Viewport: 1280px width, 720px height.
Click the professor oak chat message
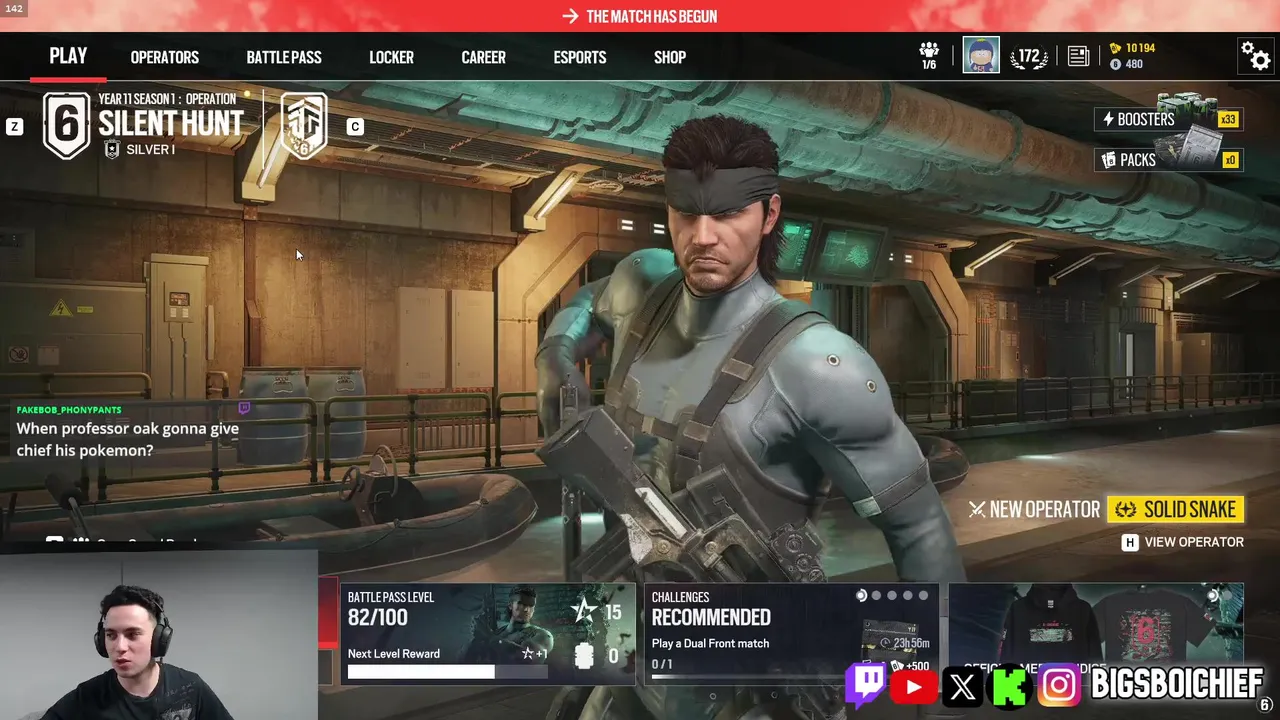128,439
